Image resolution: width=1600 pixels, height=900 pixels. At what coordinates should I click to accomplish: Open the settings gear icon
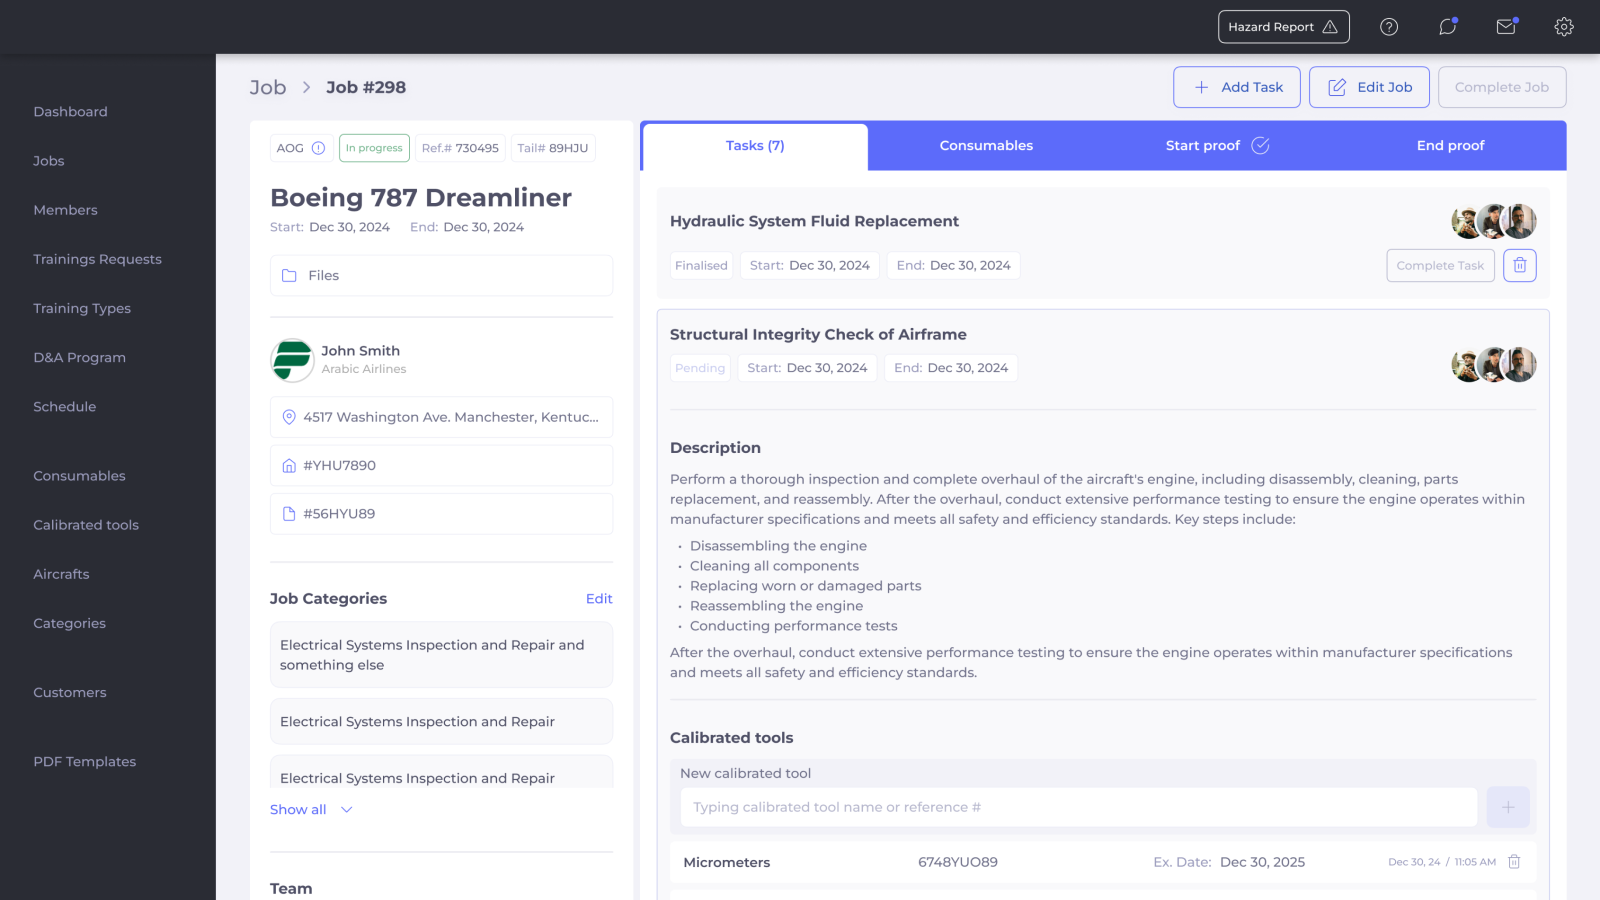pos(1564,27)
